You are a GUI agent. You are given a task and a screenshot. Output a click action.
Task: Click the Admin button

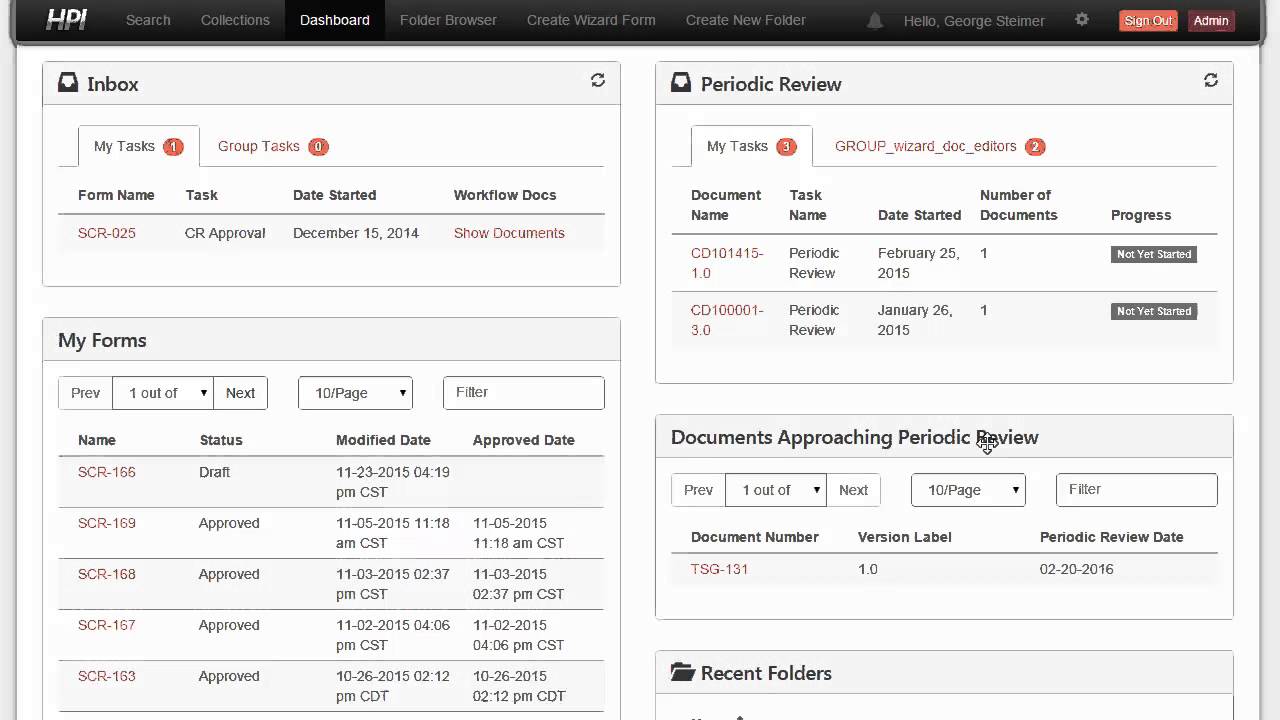click(x=1211, y=21)
